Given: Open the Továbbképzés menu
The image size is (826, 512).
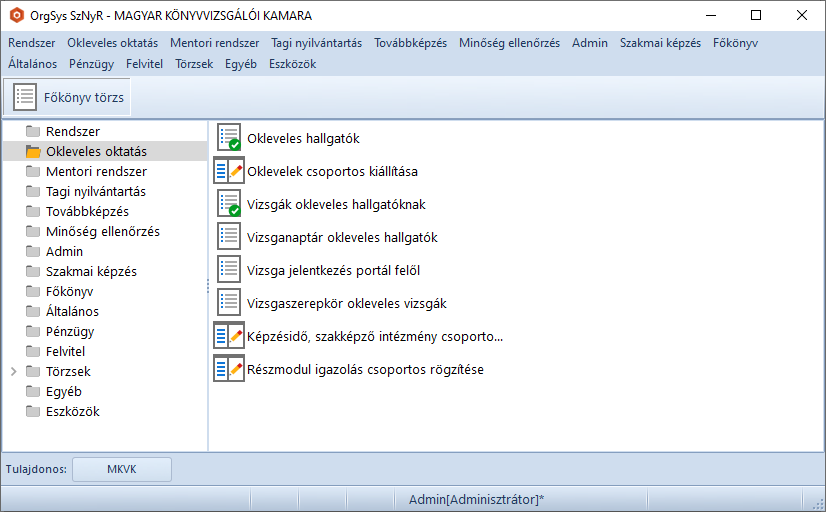Looking at the screenshot, I should click(410, 43).
